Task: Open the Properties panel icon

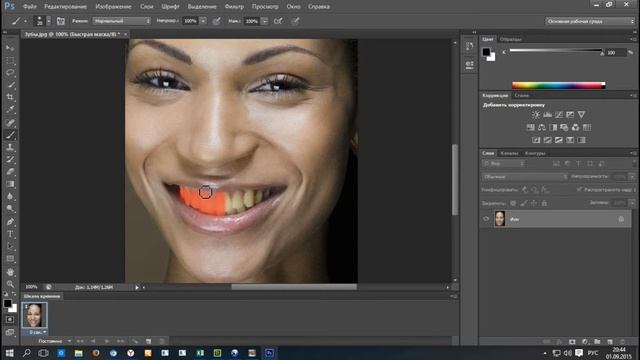Action: 469,64
